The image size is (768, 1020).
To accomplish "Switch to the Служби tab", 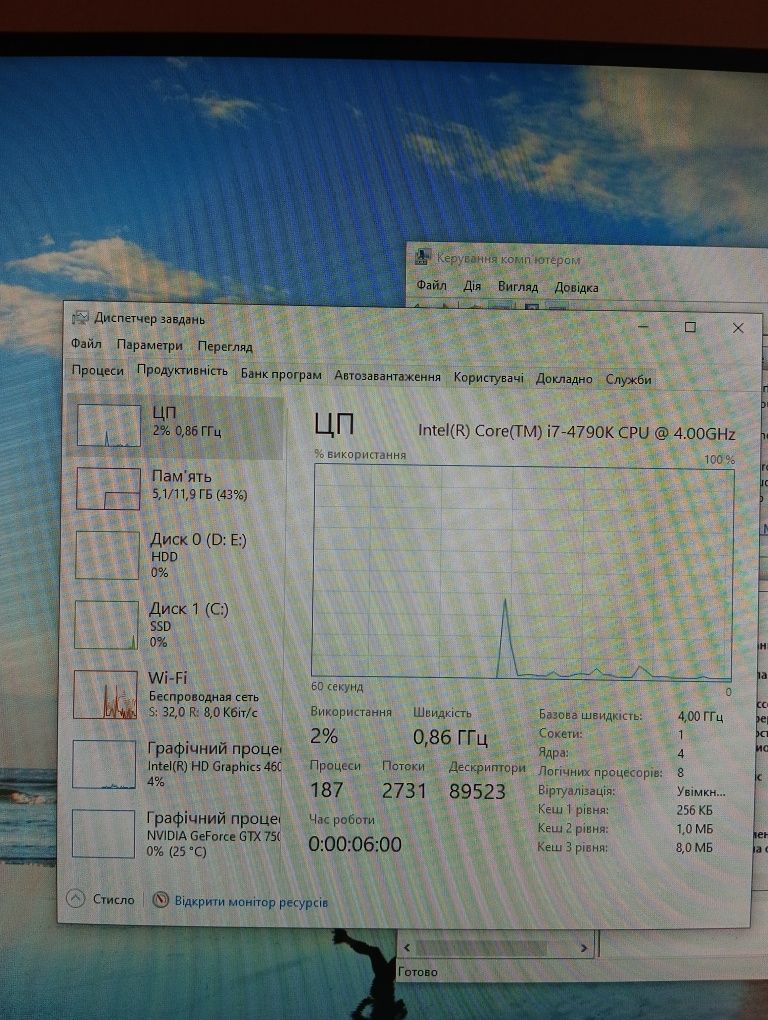I will 628,379.
